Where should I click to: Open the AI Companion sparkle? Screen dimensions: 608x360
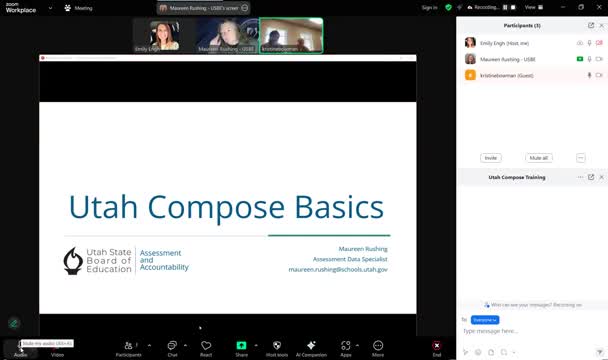(311, 348)
